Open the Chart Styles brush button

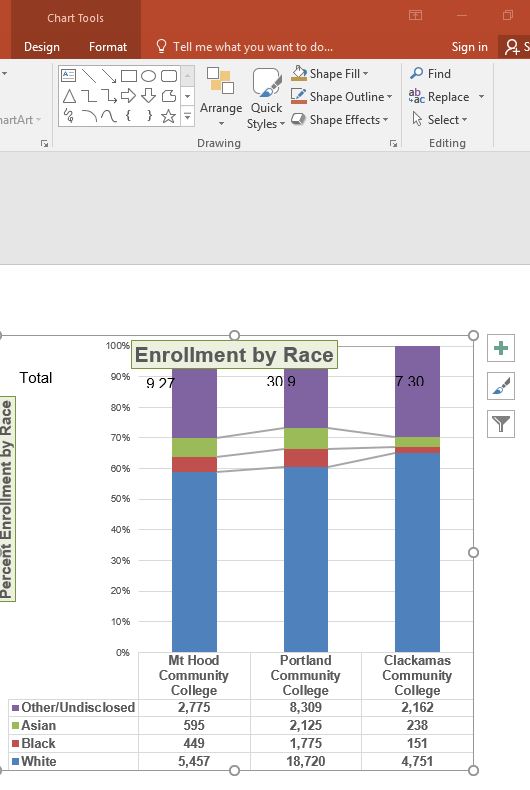click(x=501, y=386)
